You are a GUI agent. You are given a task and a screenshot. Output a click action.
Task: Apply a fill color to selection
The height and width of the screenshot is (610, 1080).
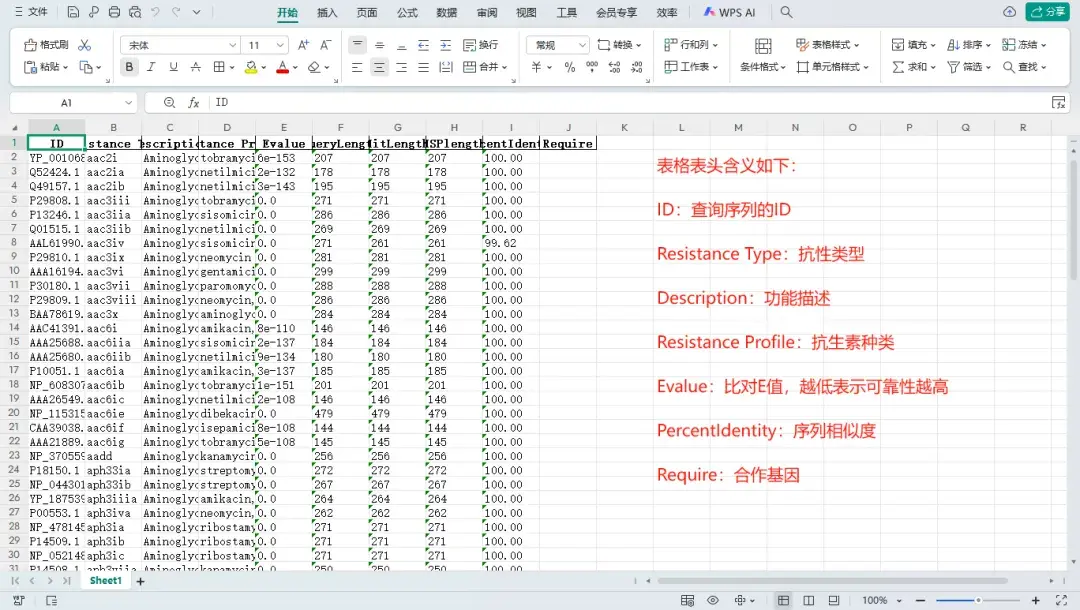(x=250, y=67)
